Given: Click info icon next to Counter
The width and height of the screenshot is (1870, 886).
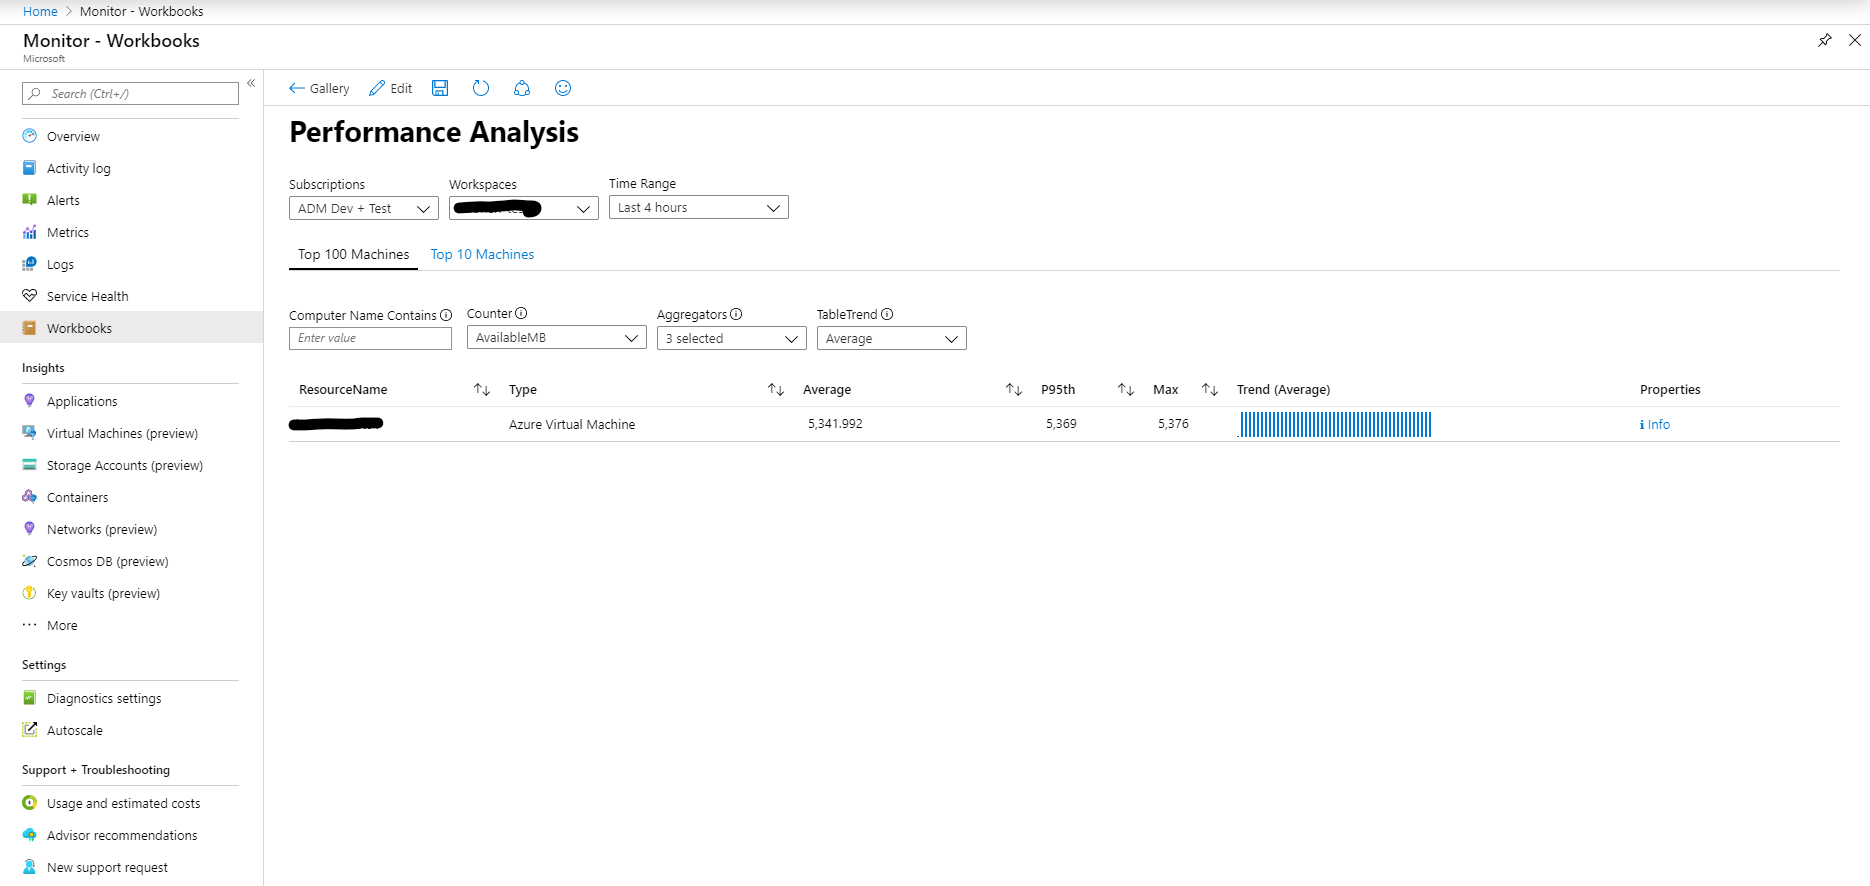Looking at the screenshot, I should point(521,313).
